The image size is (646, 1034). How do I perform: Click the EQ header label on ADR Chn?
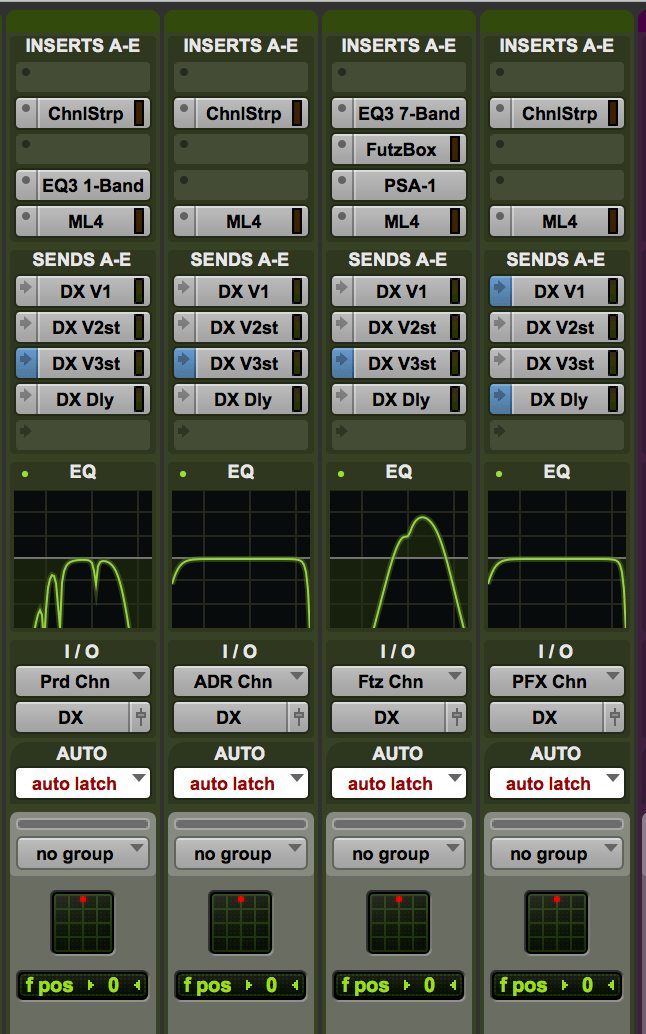241,471
